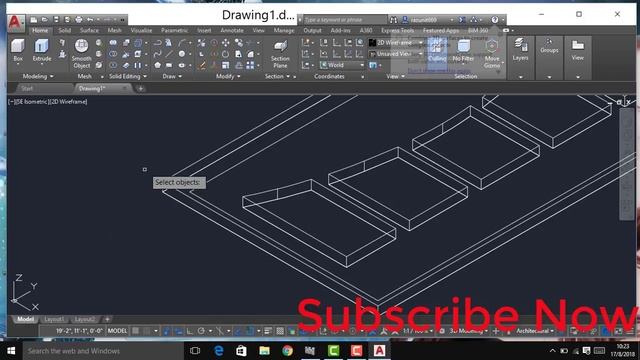This screenshot has width=640, height=360.
Task: Toggle drawing Grid display in status bar
Action: tap(135, 331)
